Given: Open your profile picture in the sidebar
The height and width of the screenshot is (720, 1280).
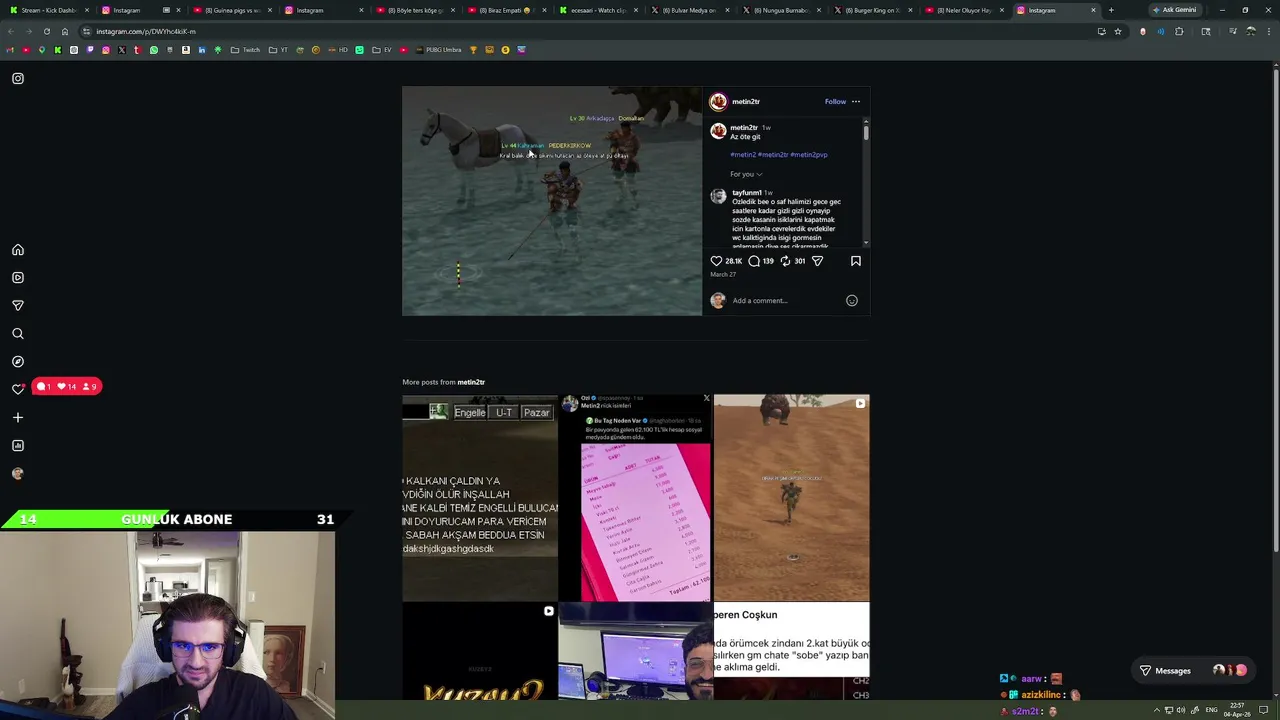Looking at the screenshot, I should click(x=18, y=474).
